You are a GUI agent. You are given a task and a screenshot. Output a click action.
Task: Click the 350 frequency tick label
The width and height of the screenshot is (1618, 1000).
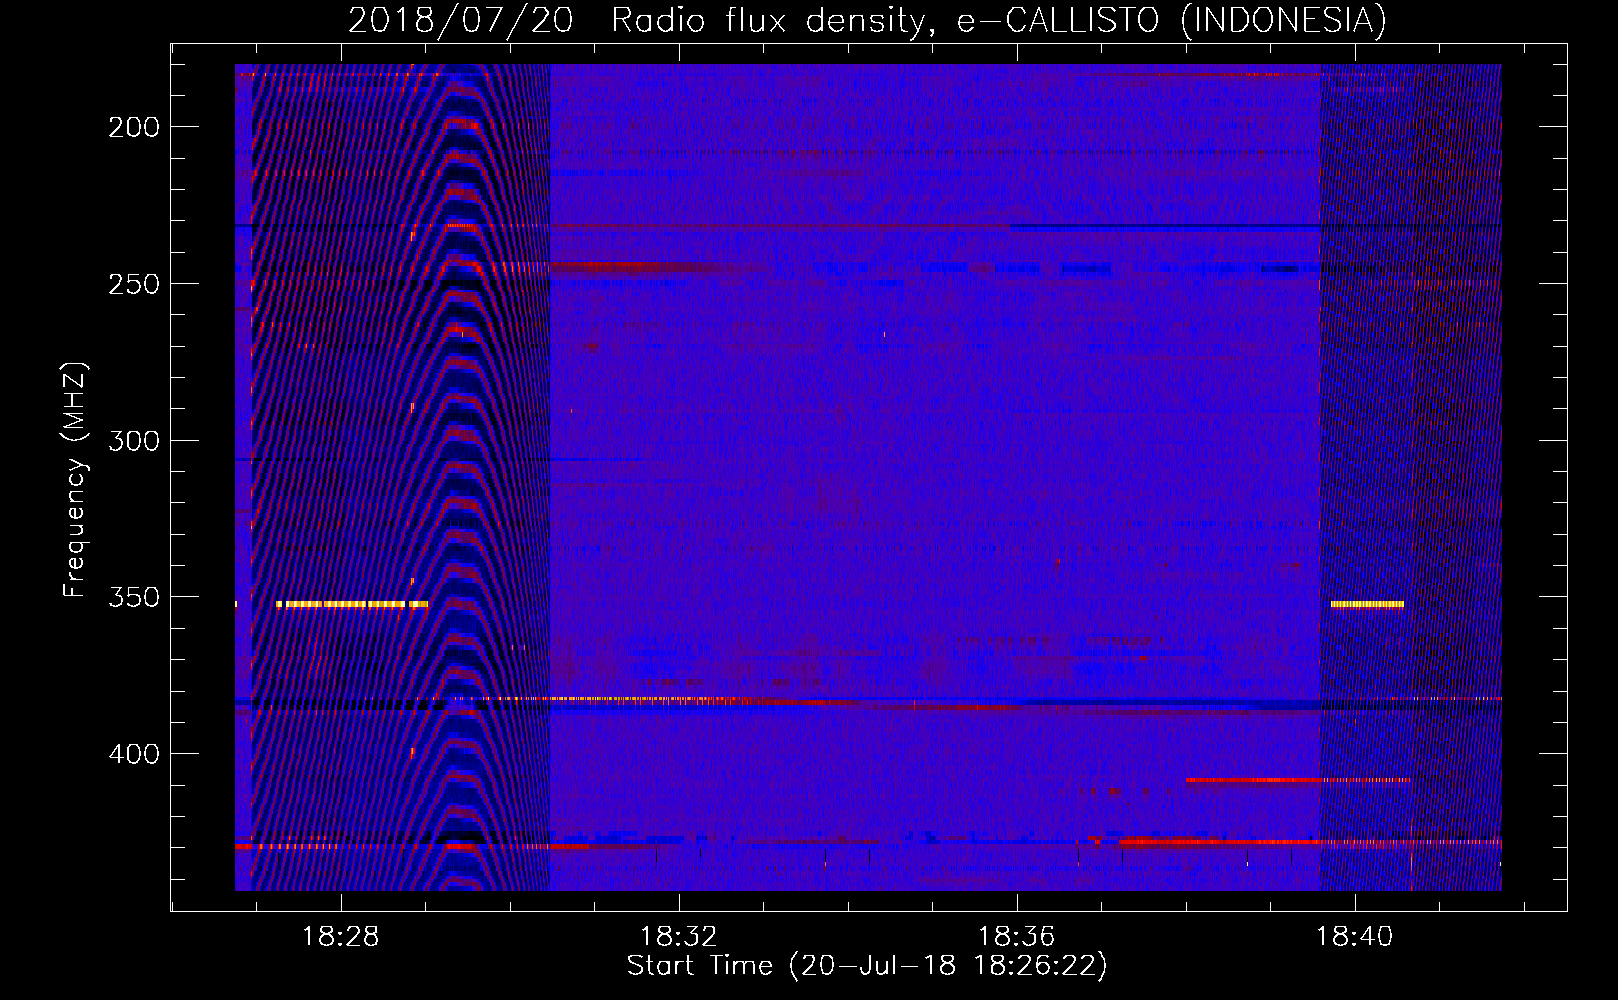[134, 597]
